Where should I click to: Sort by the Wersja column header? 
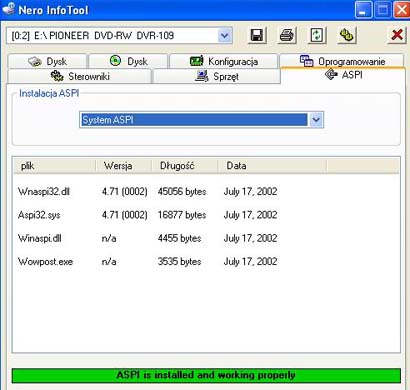click(x=124, y=166)
